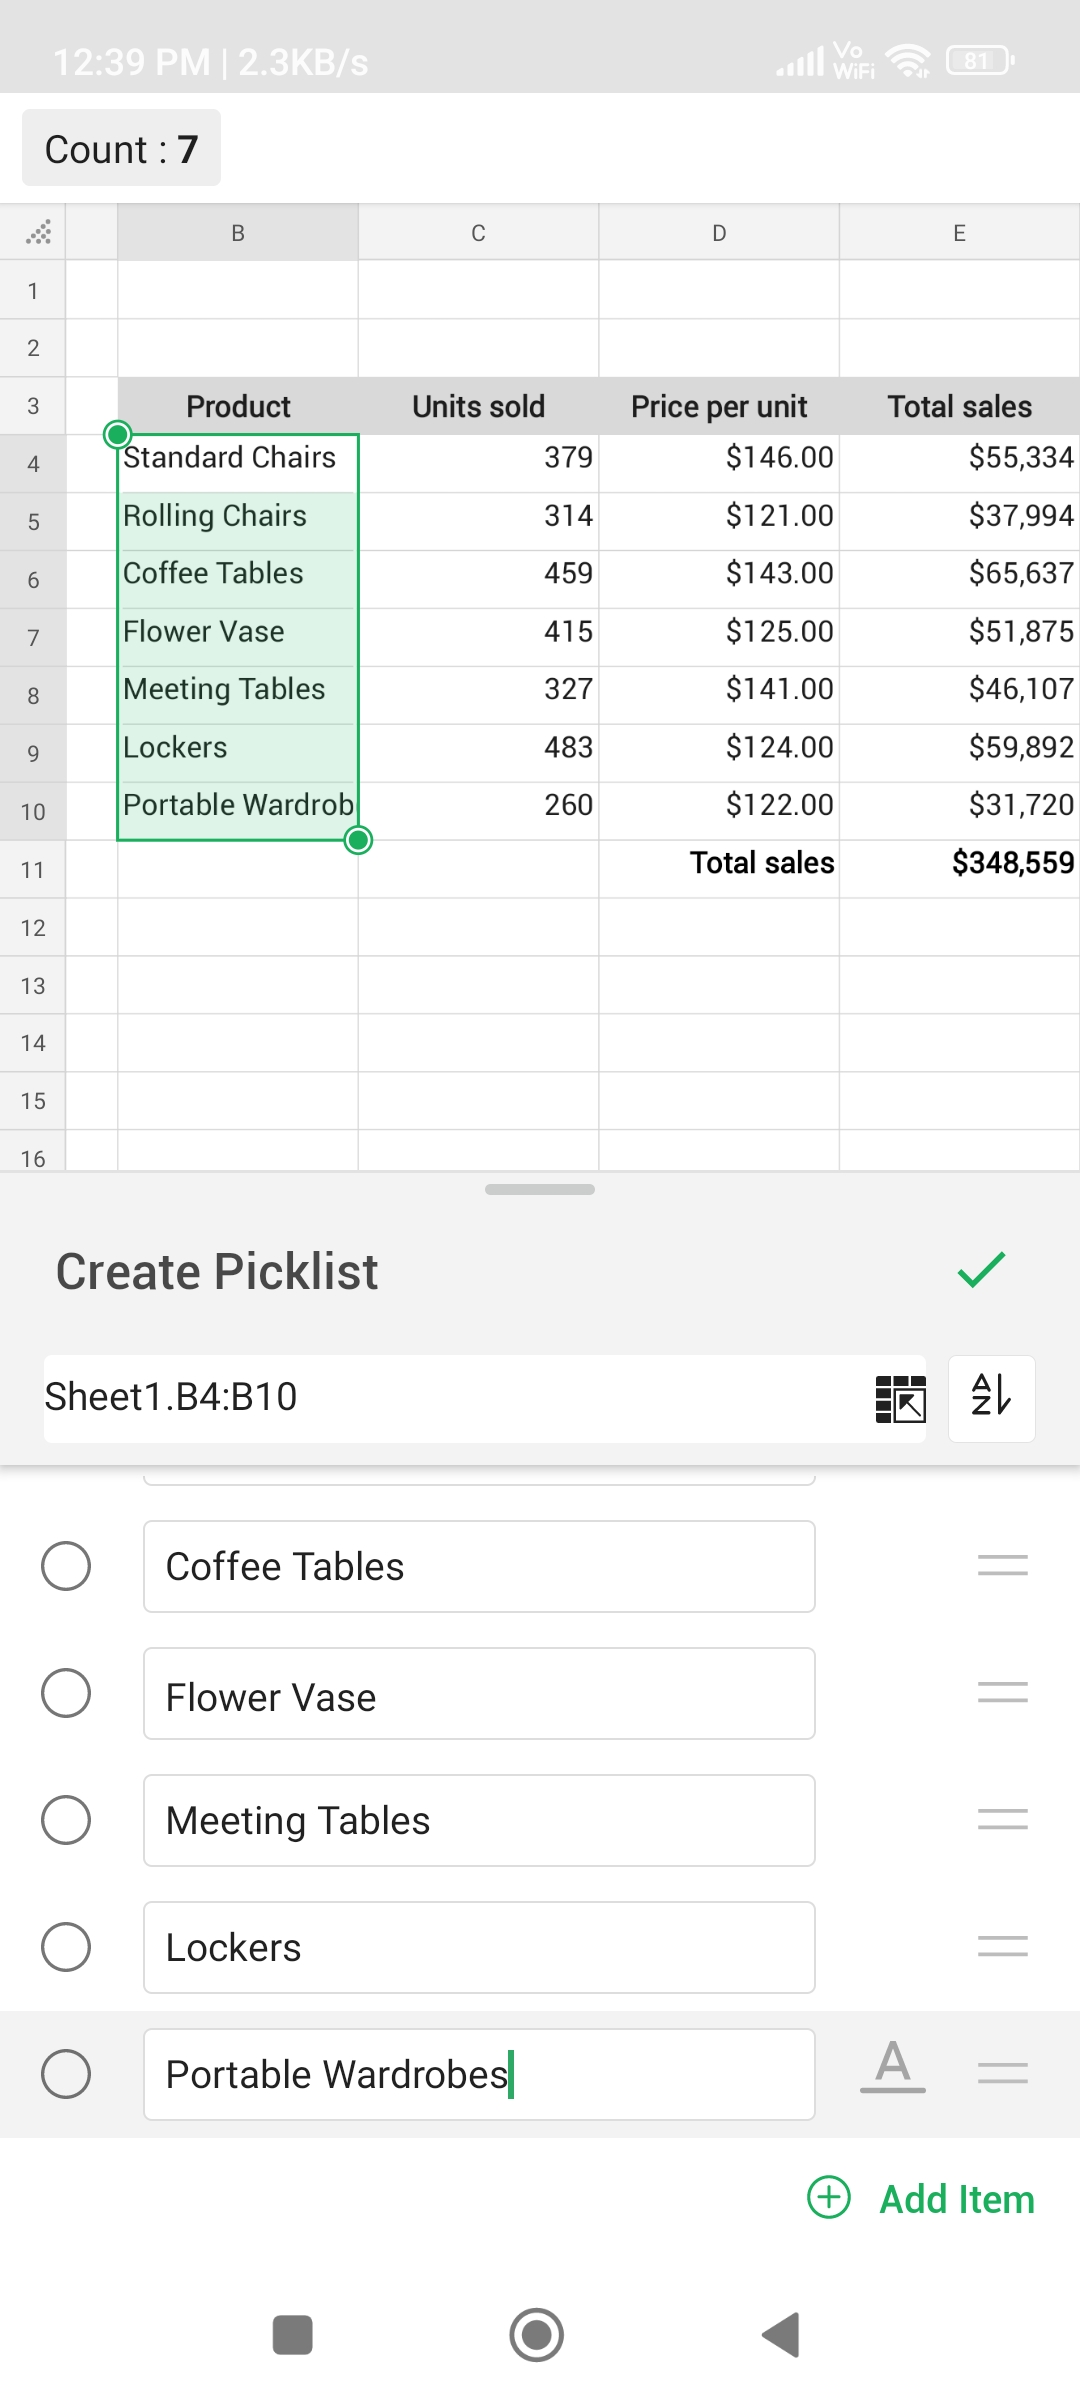Image resolution: width=1080 pixels, height=2400 pixels.
Task: Tap drag handle beside Lockers
Action: coord(1002,1946)
